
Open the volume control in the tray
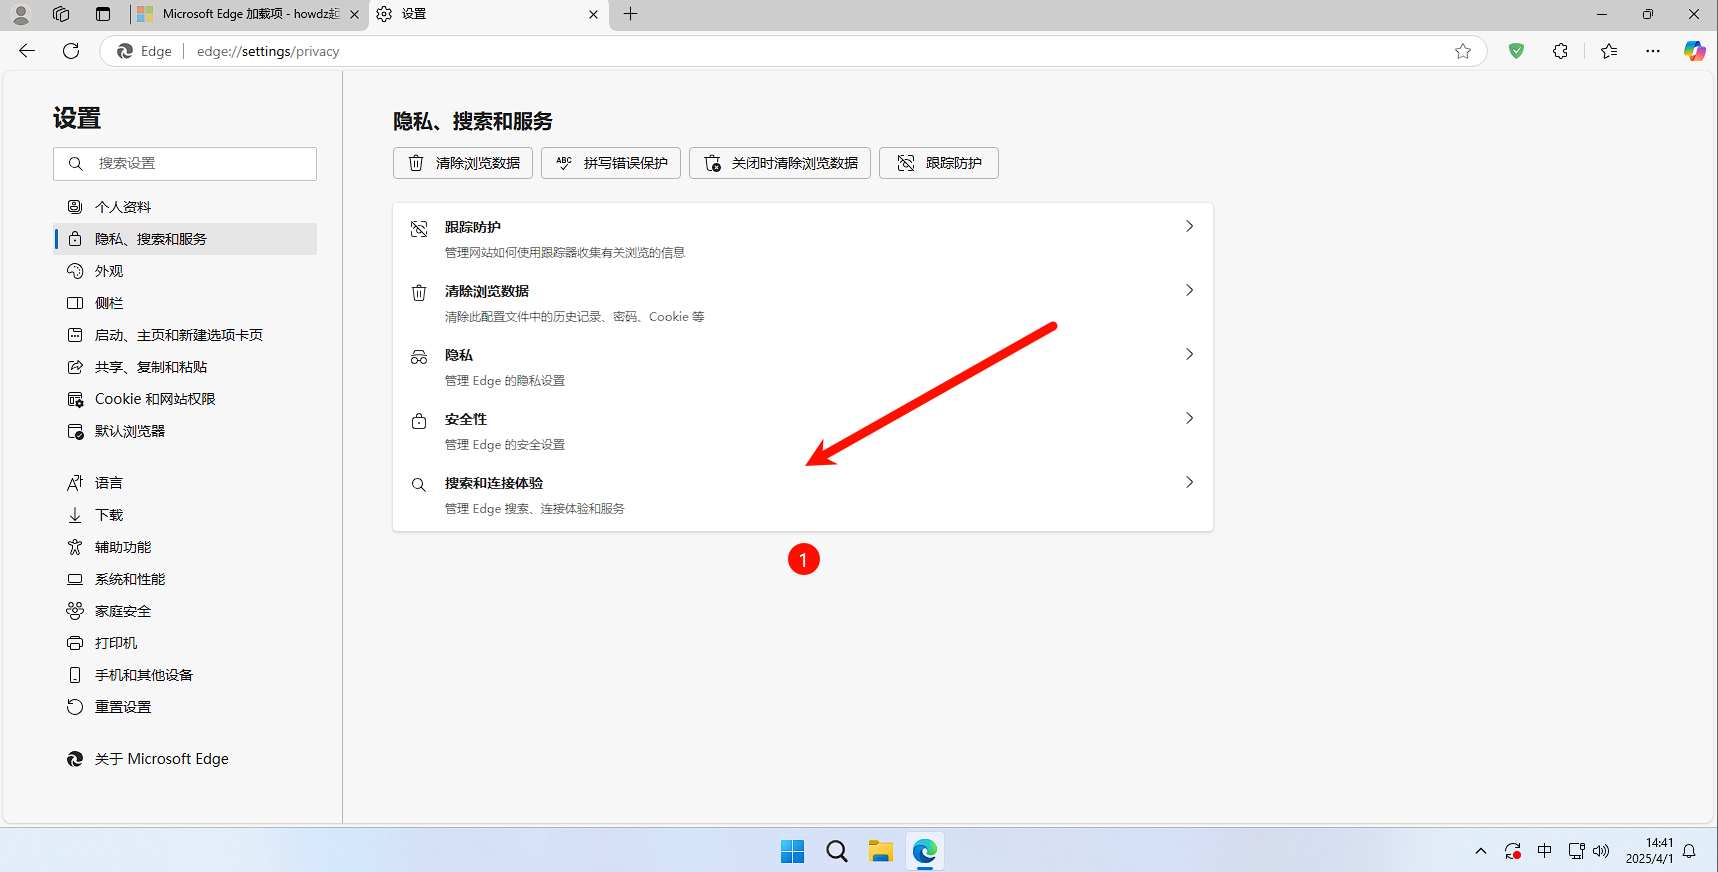1601,851
